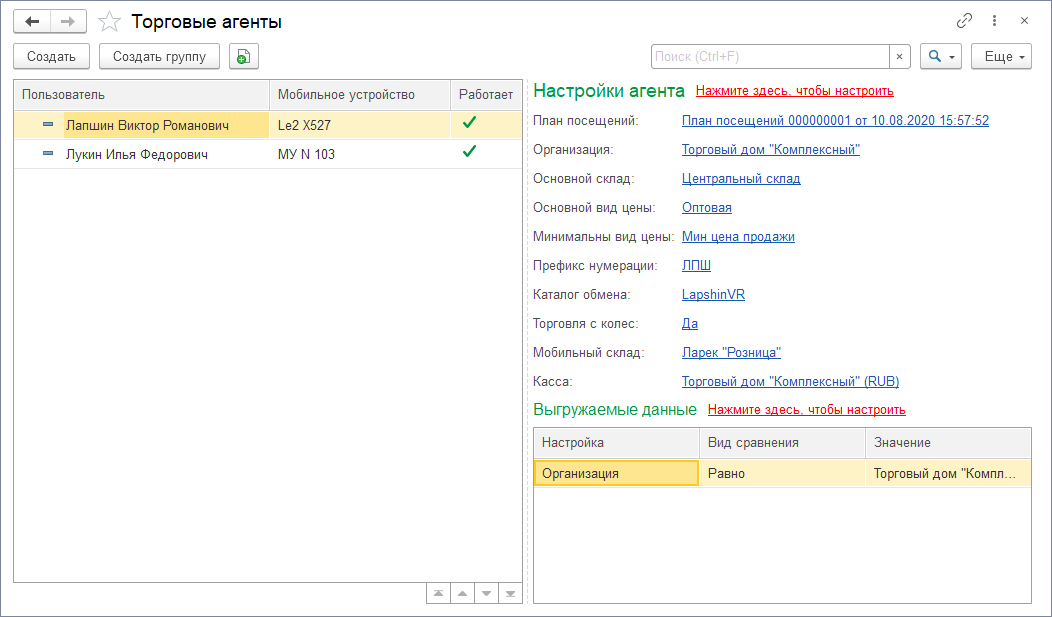Copy link to this form icon
The width and height of the screenshot is (1052, 617).
click(965, 21)
